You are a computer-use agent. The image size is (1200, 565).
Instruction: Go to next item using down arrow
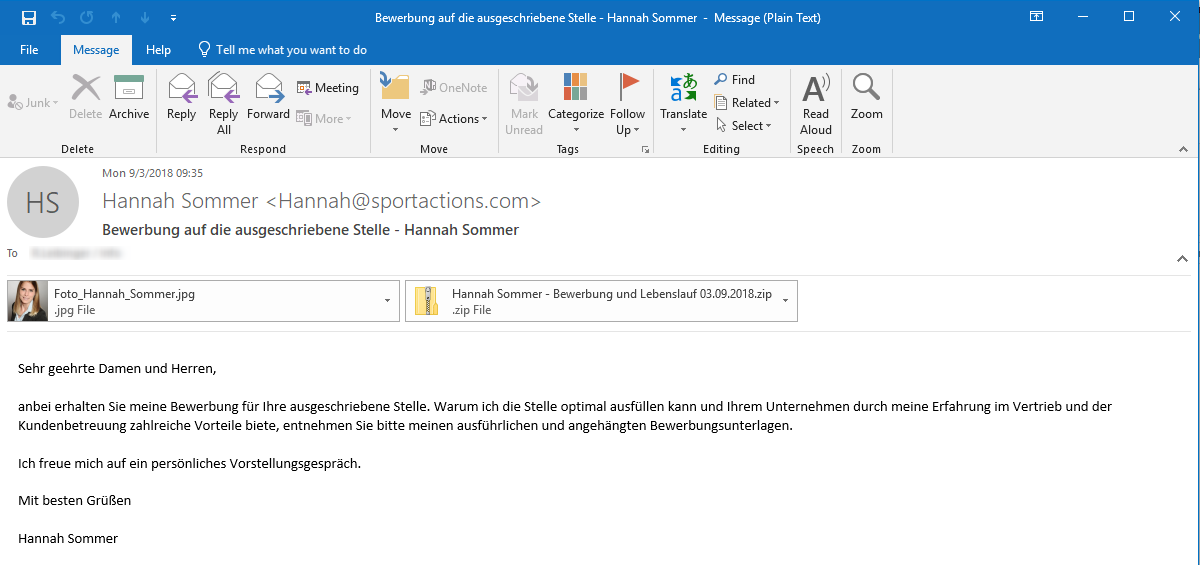pos(145,17)
